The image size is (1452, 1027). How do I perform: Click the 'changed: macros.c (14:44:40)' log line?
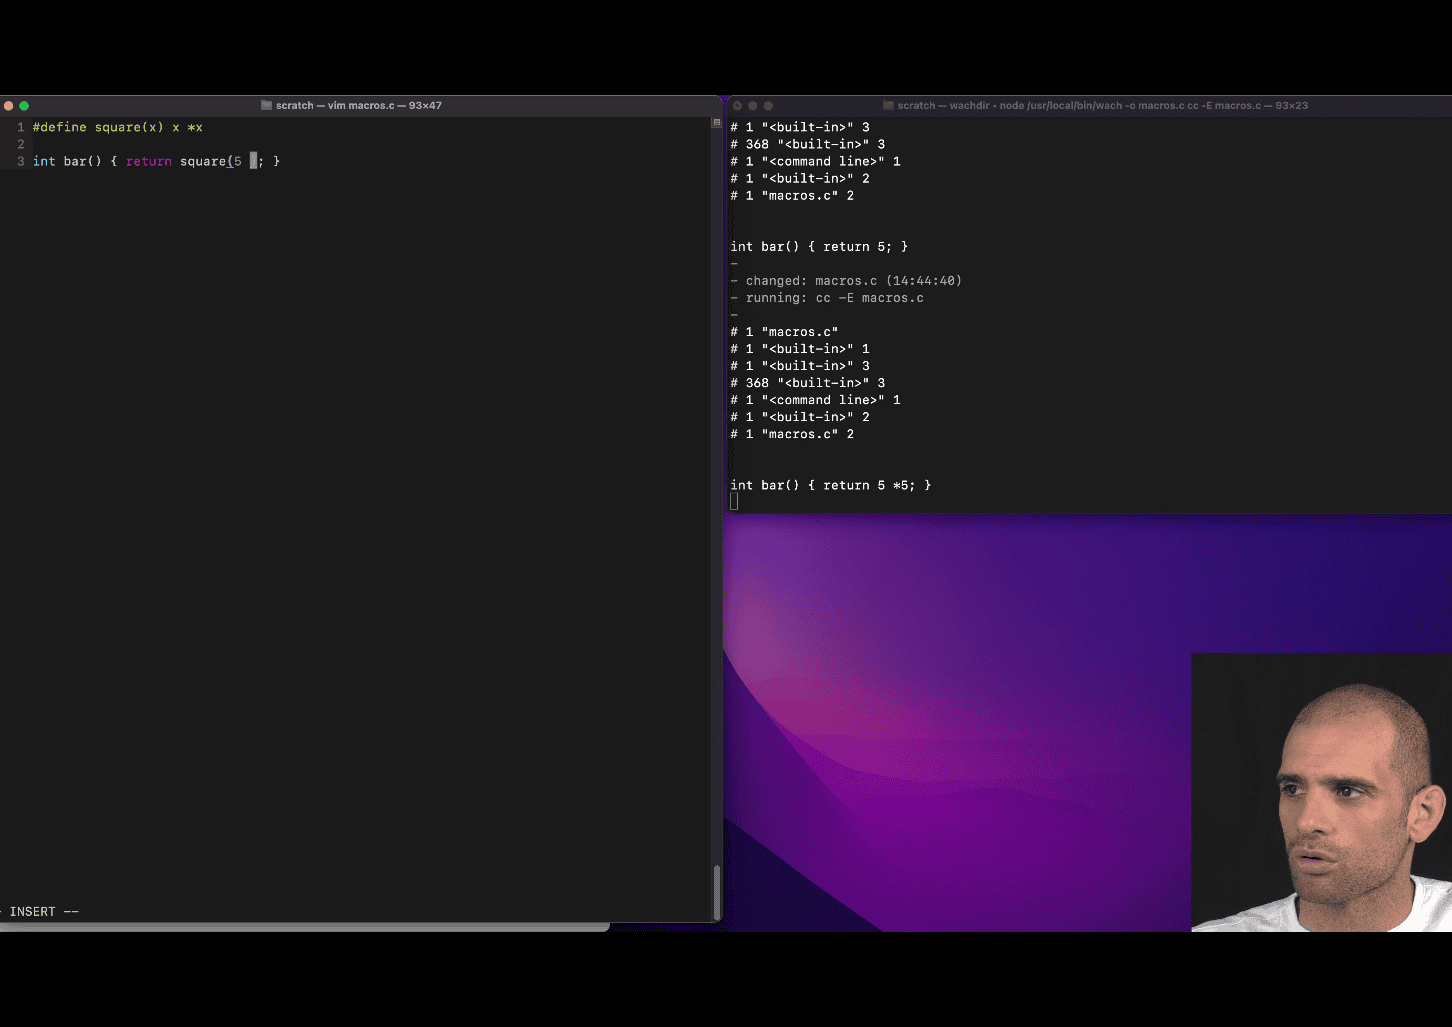pos(853,281)
